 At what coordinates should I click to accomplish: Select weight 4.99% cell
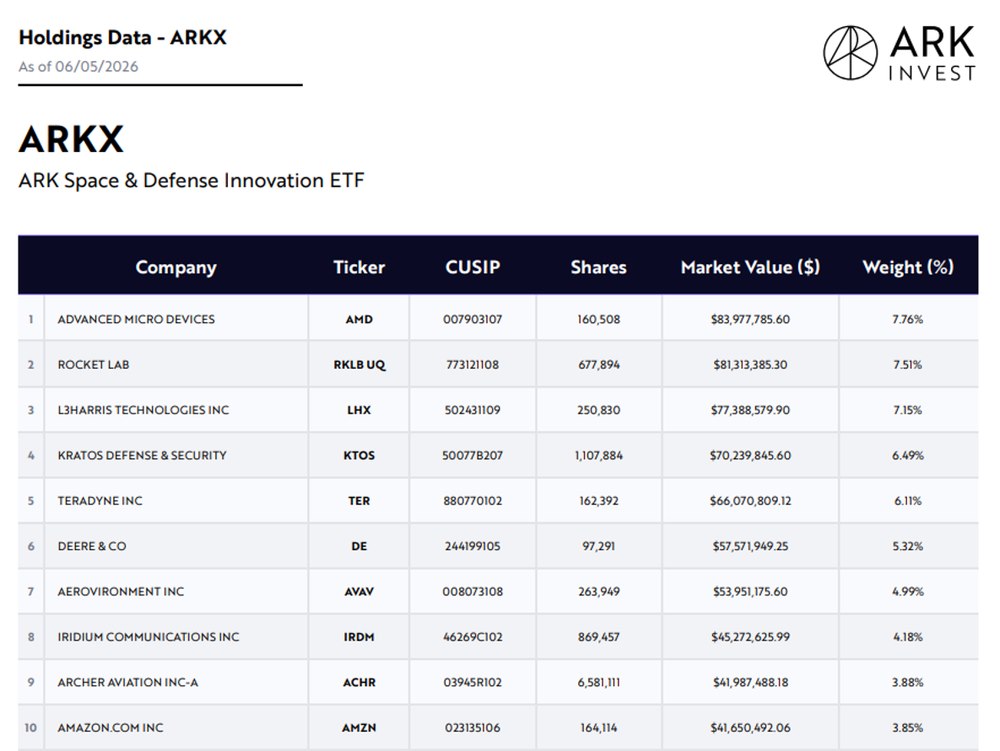908,591
